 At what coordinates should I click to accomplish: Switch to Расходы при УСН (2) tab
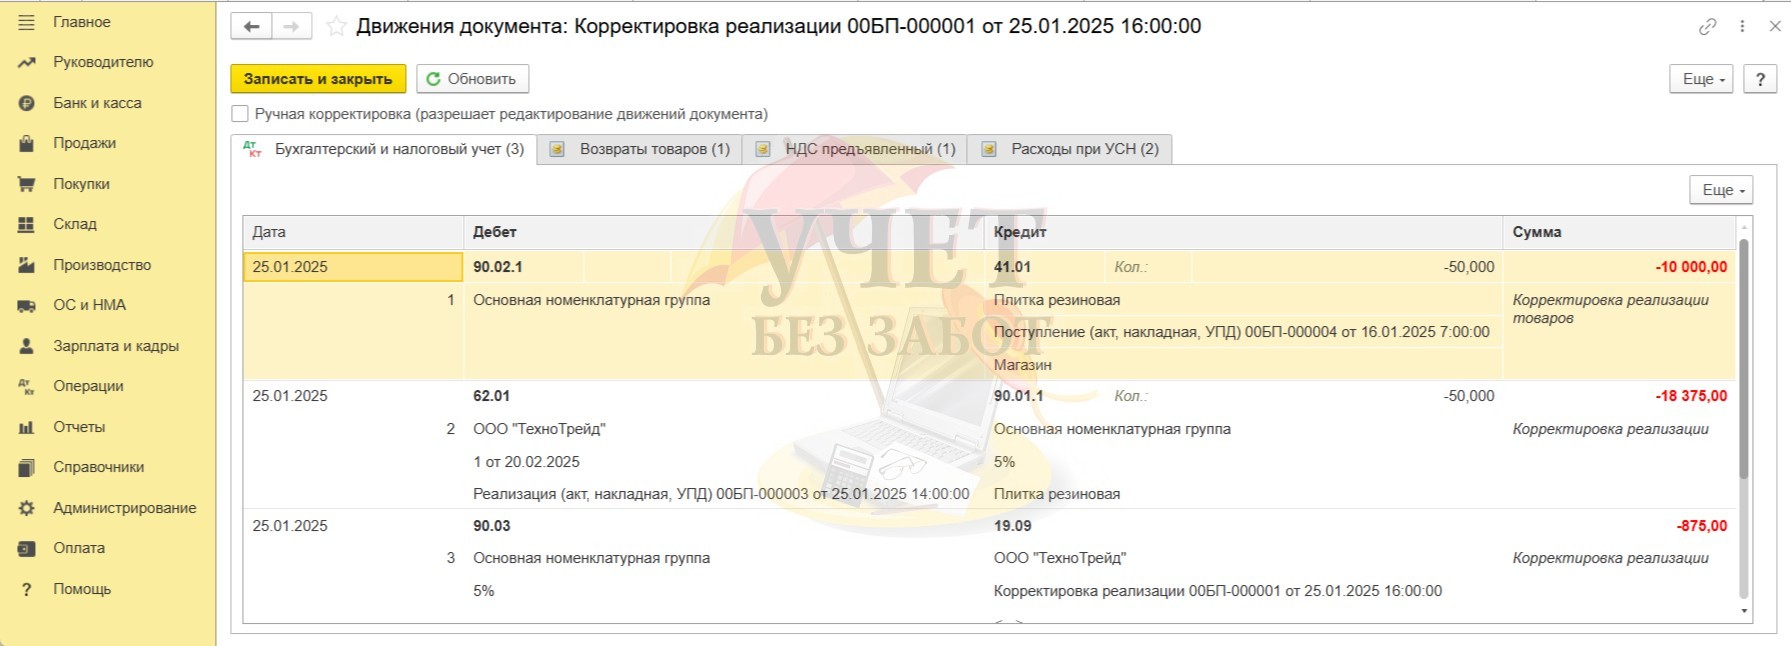(1071, 149)
